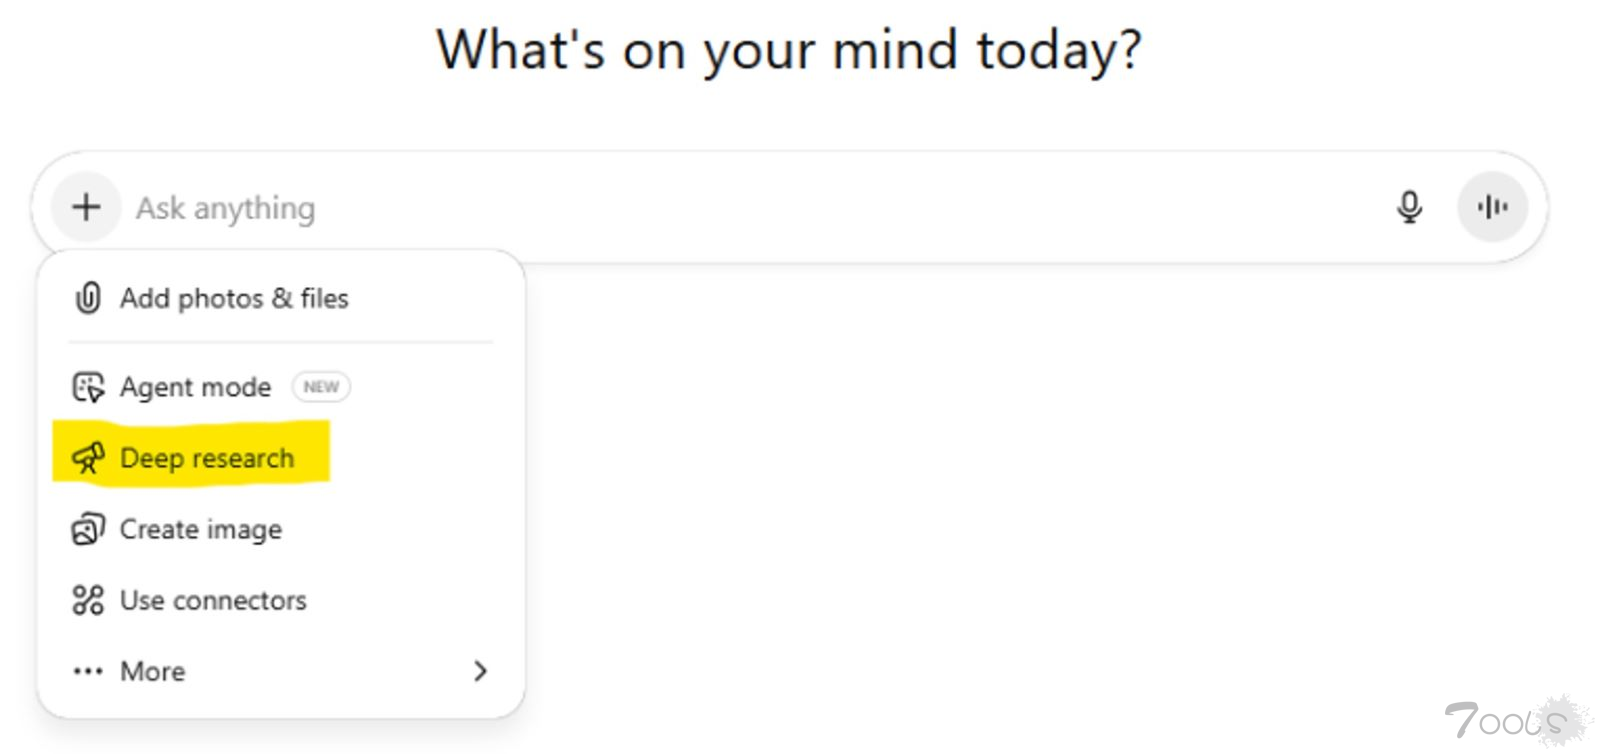1600x754 pixels.
Task: Click the NEW badge beside Agent mode
Action: click(x=321, y=387)
